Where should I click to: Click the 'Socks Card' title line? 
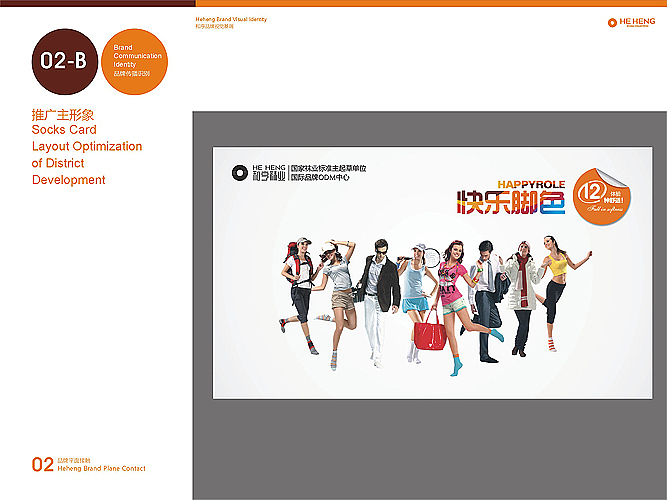(x=64, y=129)
